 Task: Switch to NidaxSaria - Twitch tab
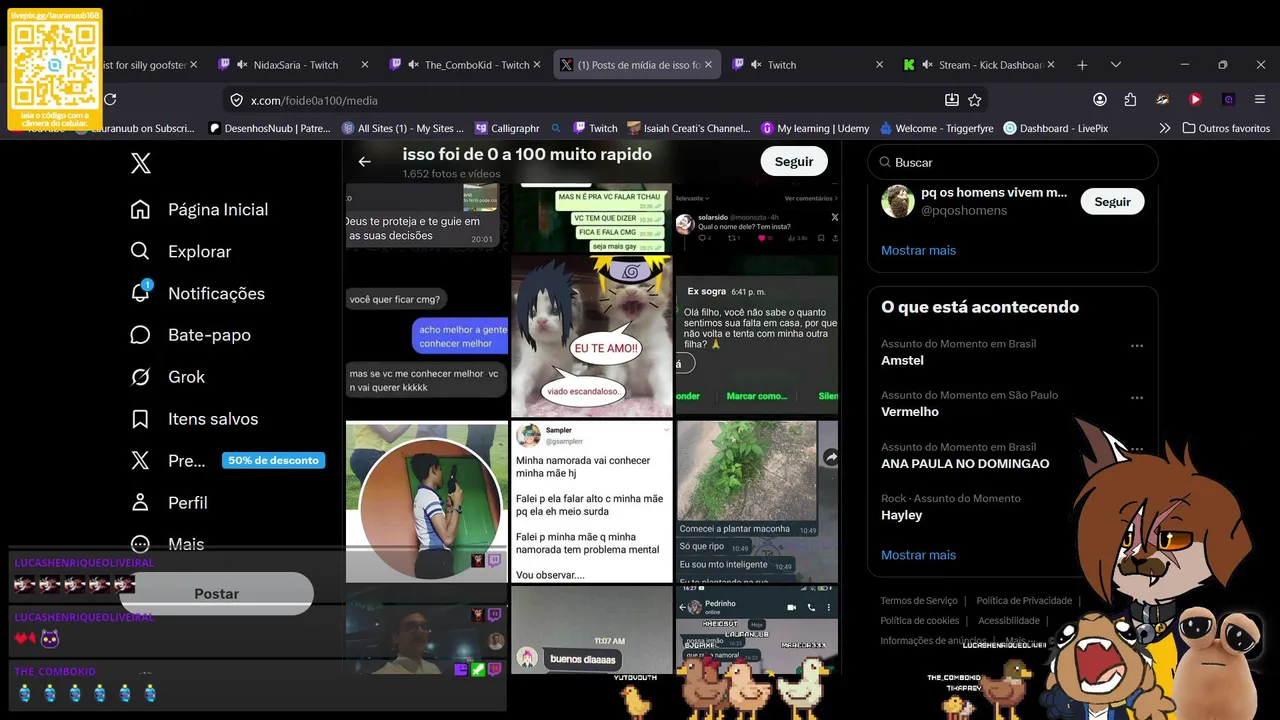296,65
